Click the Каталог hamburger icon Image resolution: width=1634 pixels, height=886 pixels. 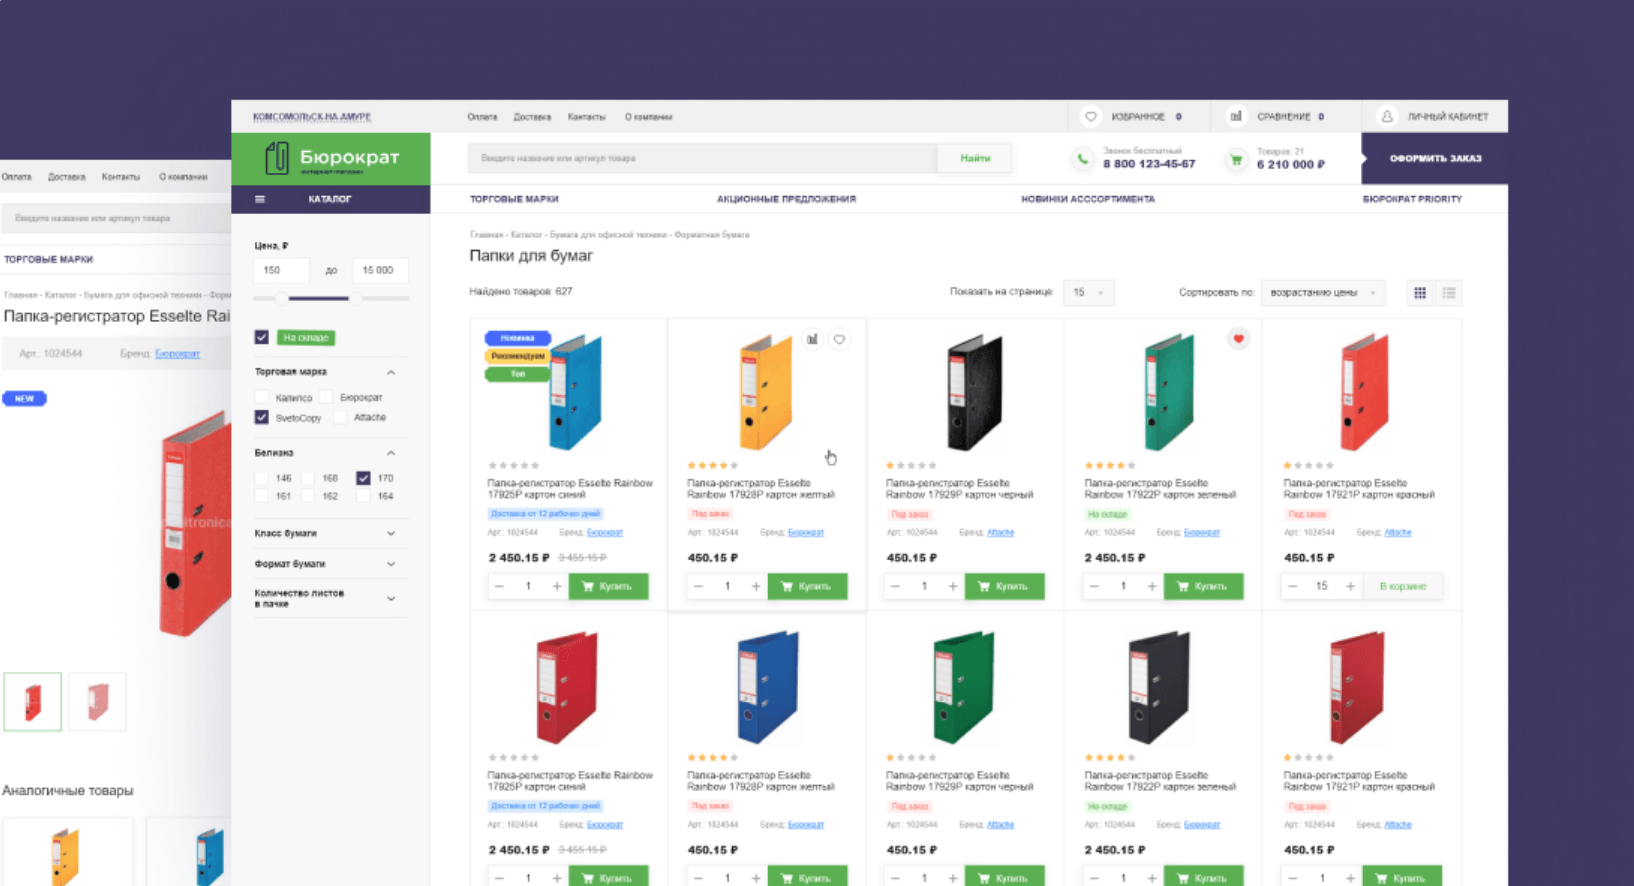260,199
